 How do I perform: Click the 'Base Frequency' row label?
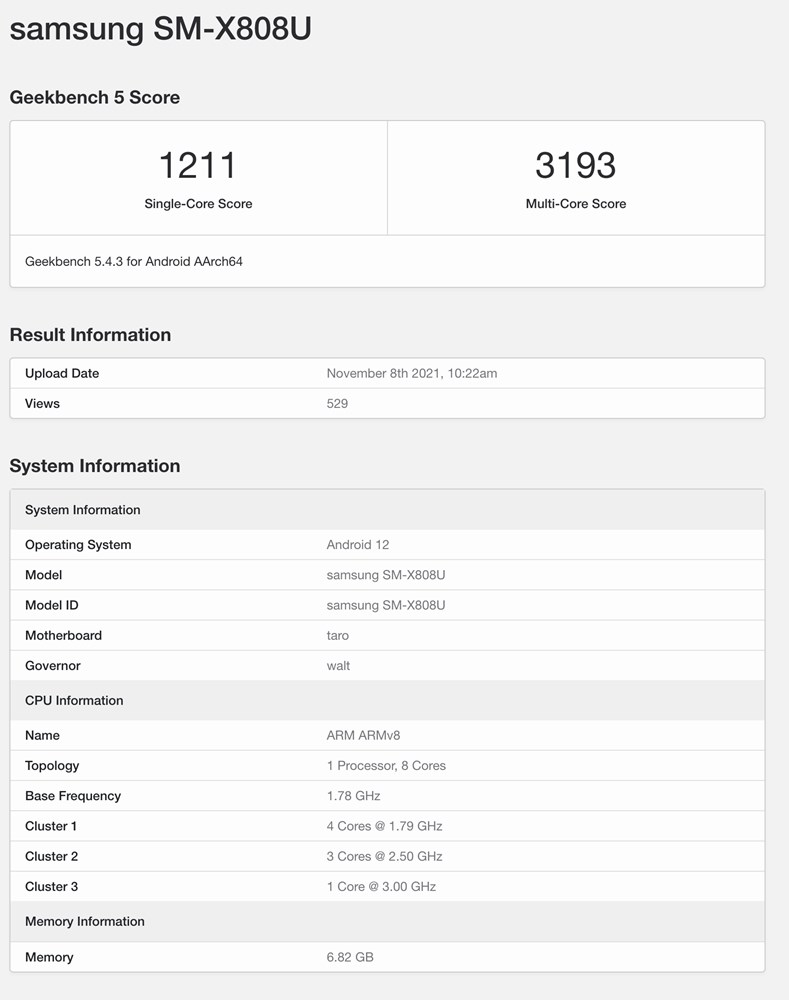(73, 796)
